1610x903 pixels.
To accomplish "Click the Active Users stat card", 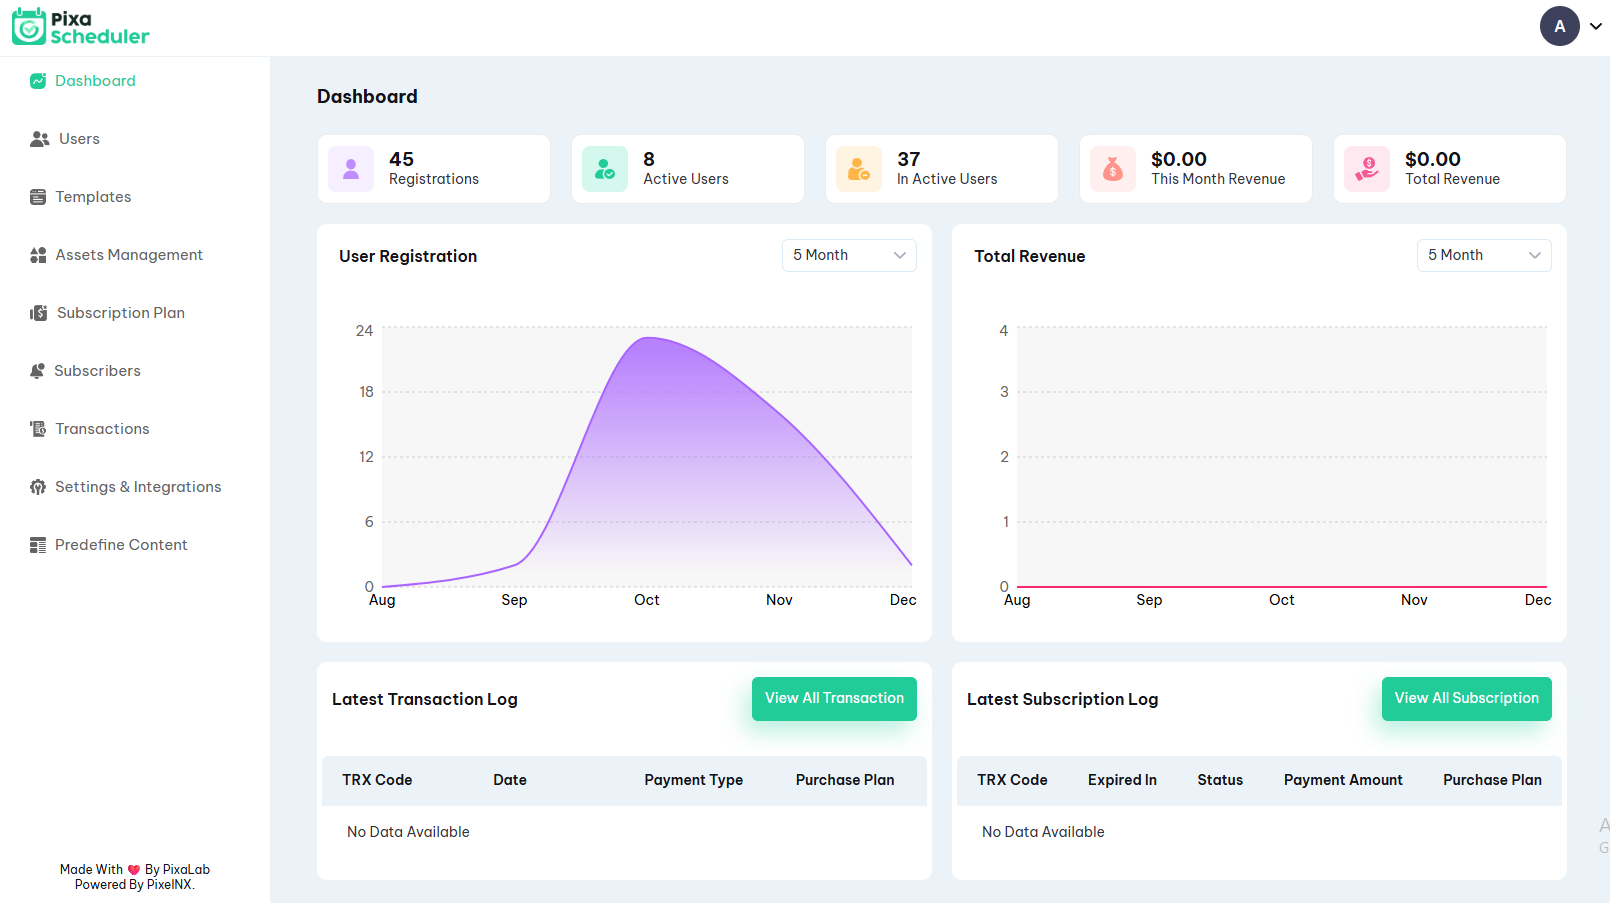I will pyautogui.click(x=687, y=169).
